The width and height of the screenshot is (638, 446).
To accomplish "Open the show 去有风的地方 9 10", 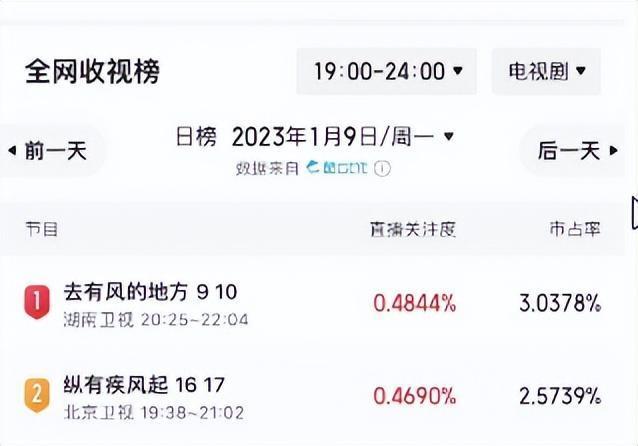I will point(150,292).
